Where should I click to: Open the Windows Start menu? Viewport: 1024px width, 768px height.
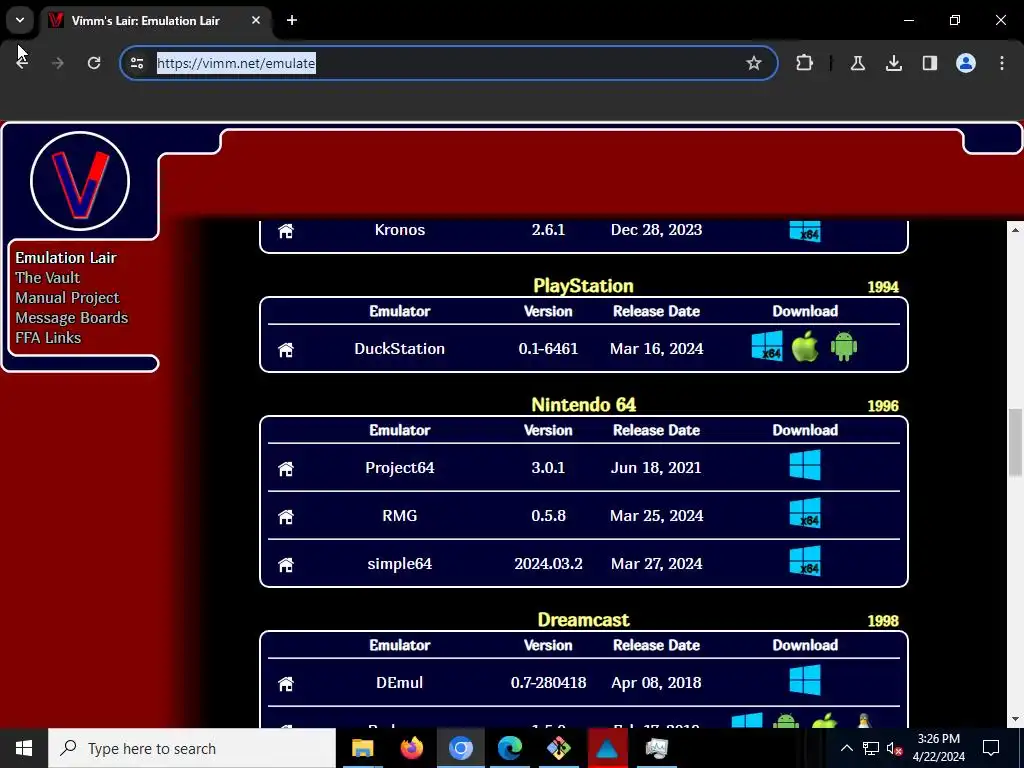[x=24, y=748]
